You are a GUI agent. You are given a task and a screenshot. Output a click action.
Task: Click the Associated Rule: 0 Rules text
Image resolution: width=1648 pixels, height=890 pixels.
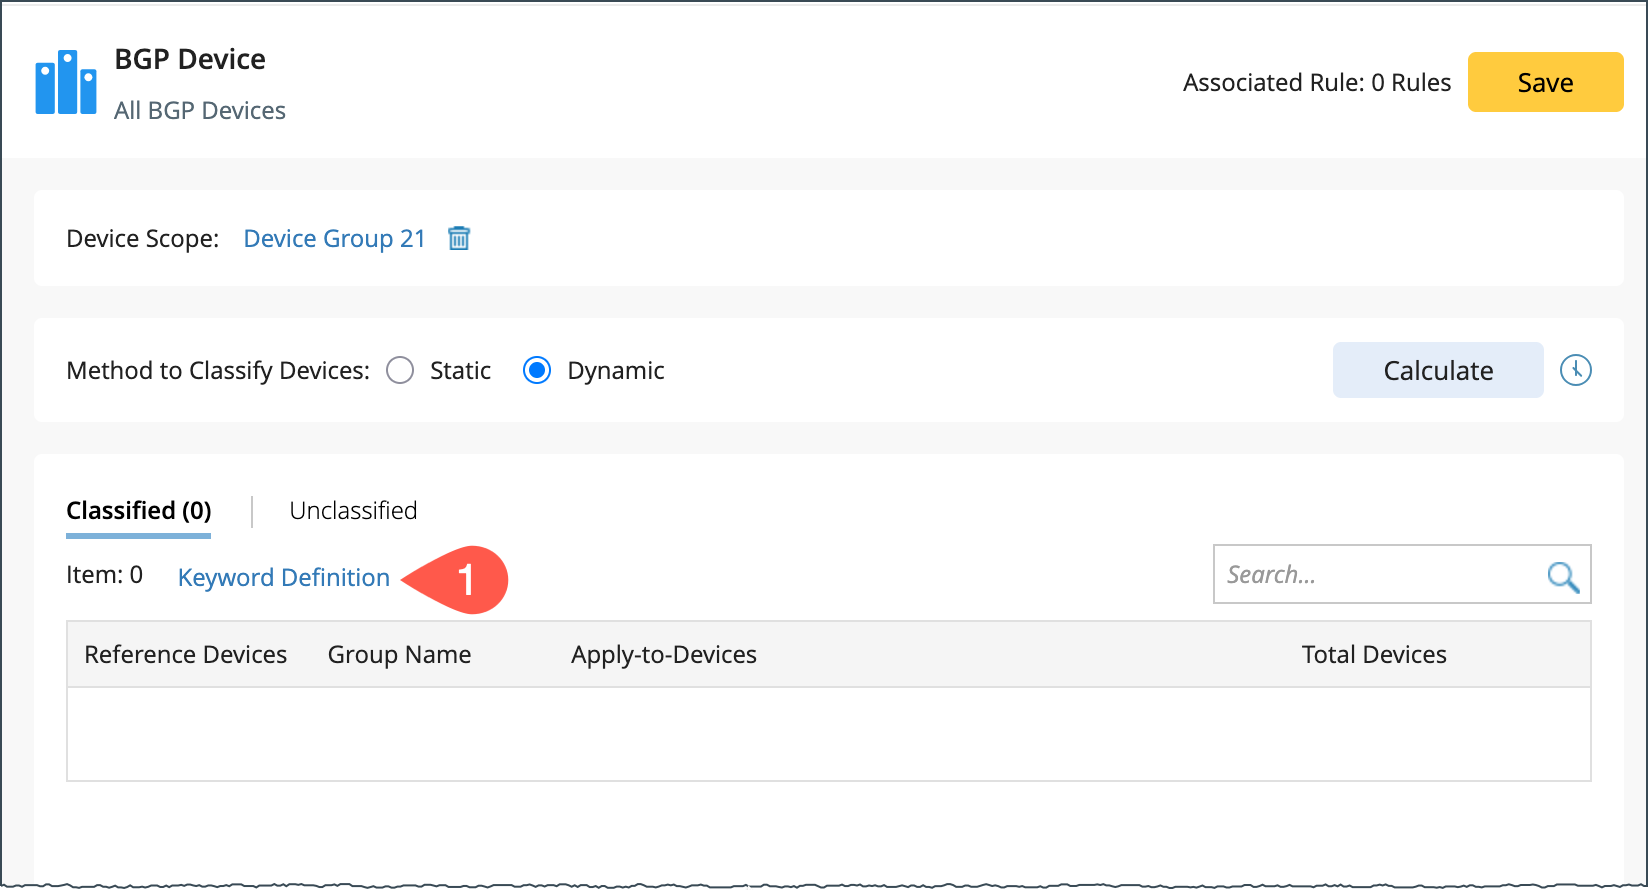pos(1316,83)
